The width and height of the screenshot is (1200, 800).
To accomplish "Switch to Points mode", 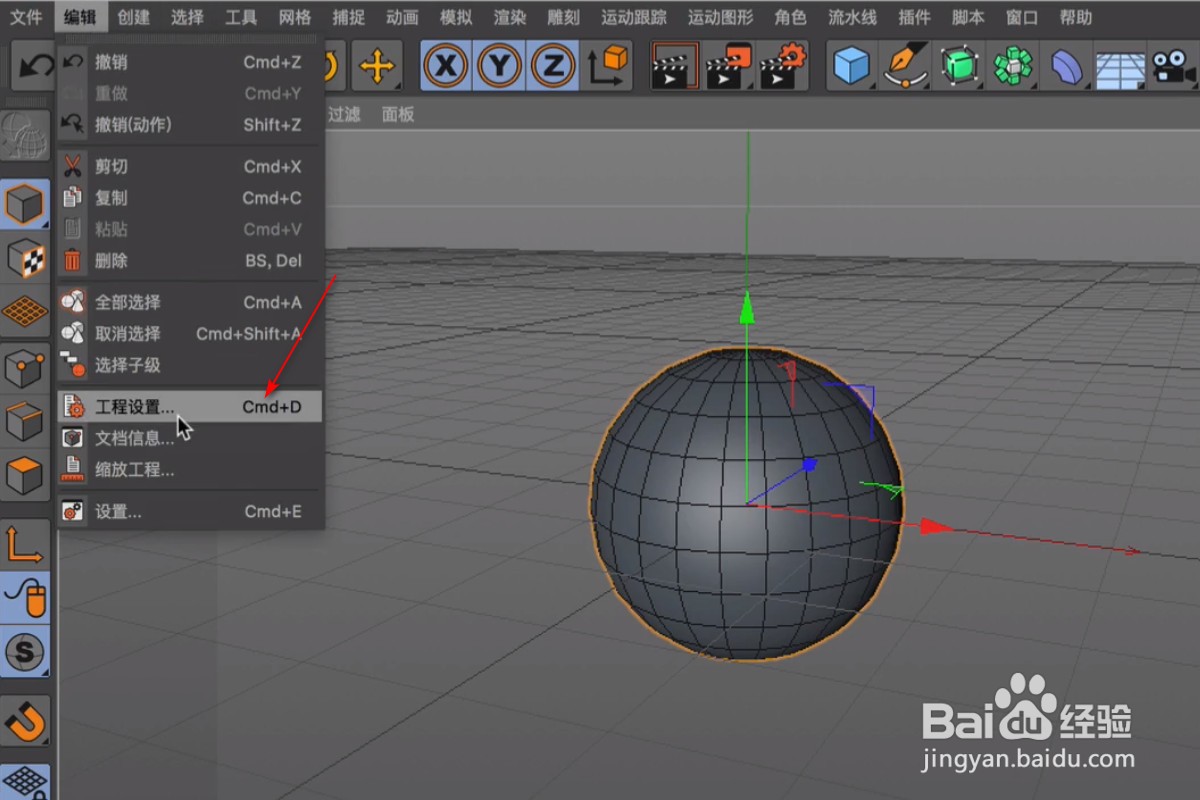I will tap(25, 370).
